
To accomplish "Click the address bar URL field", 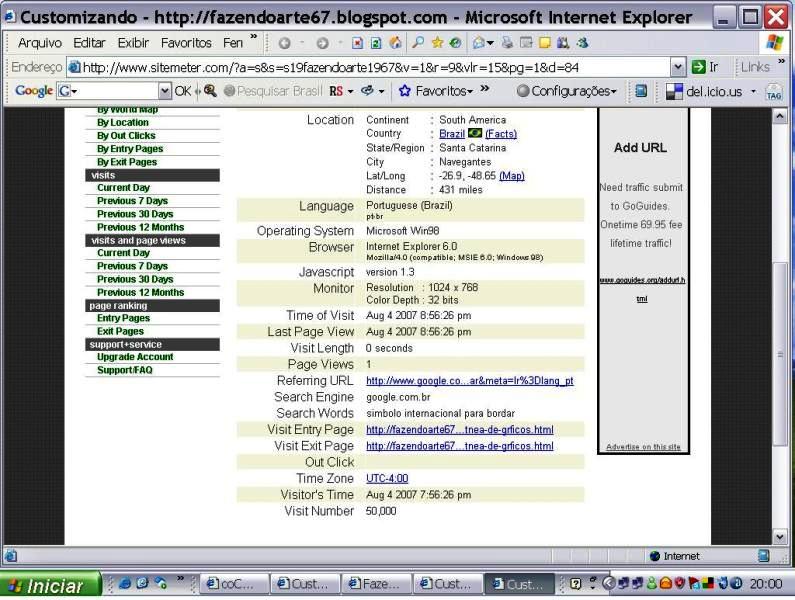I will pyautogui.click(x=374, y=67).
